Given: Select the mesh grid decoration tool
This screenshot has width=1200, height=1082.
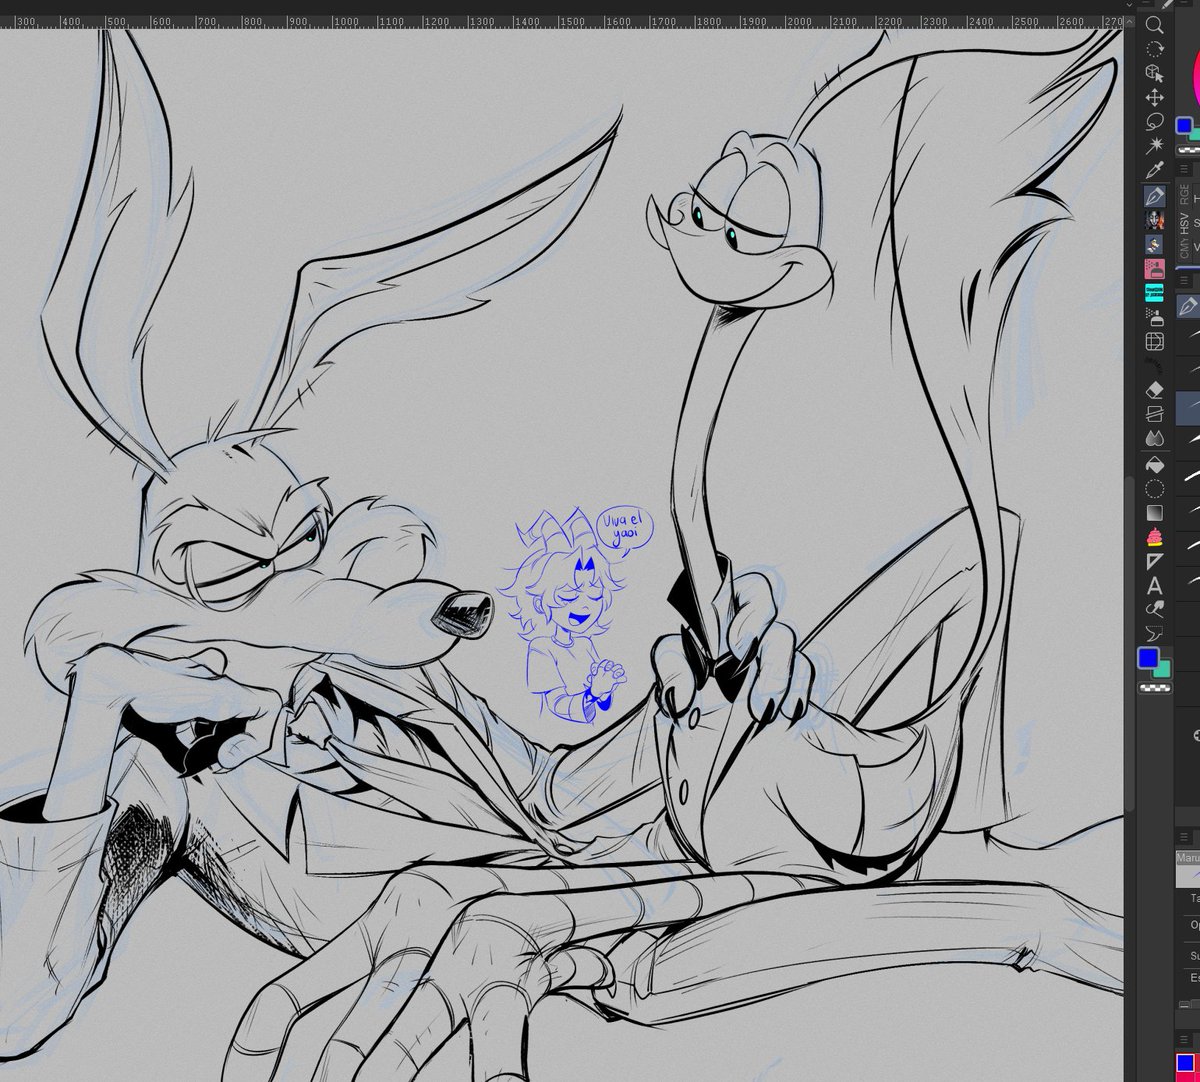Looking at the screenshot, I should pos(1155,341).
